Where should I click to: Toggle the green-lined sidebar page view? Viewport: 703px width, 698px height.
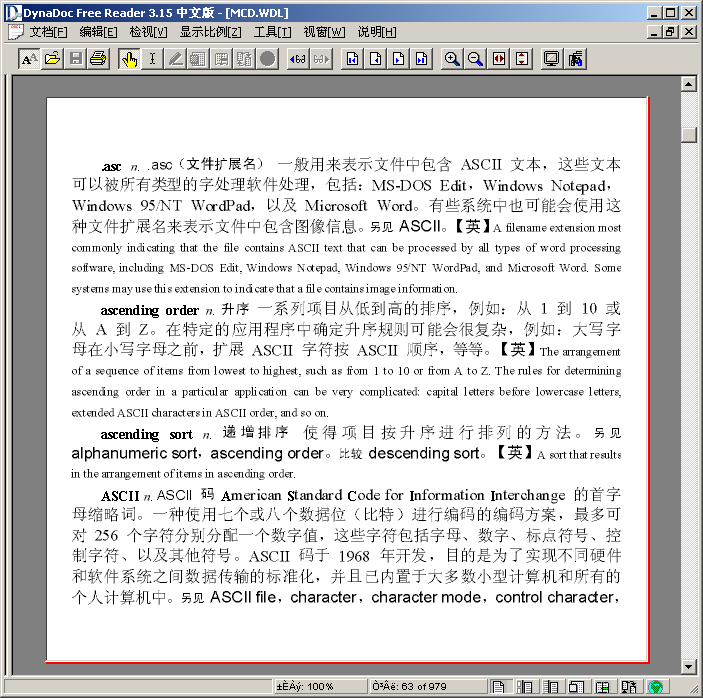point(550,686)
